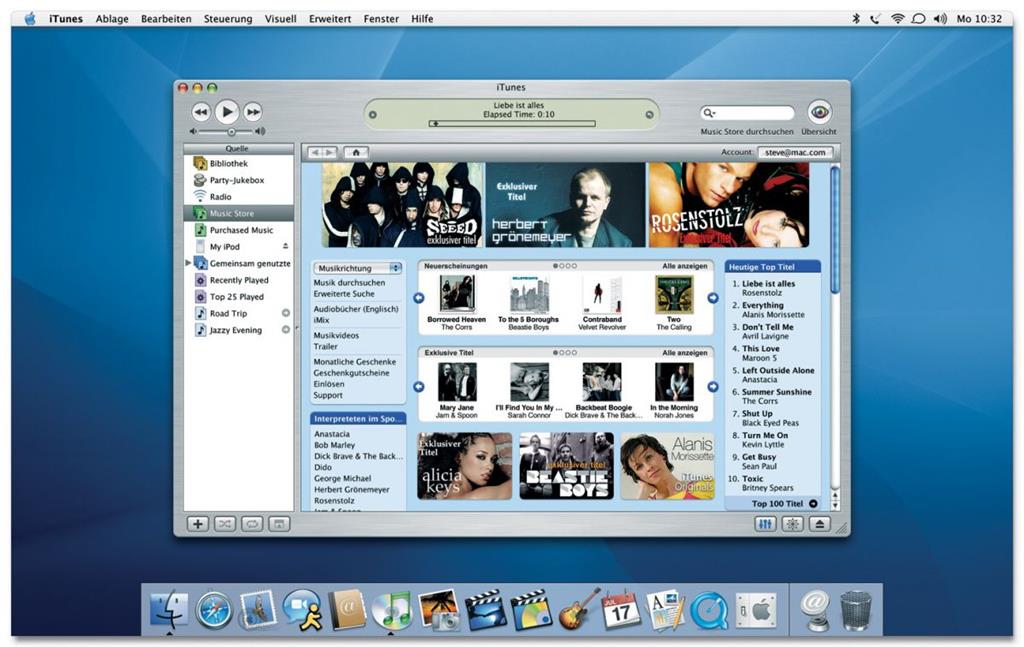Image resolution: width=1024 pixels, height=647 pixels.
Task: Open the Top 100 Titel arrow link
Action: point(813,503)
